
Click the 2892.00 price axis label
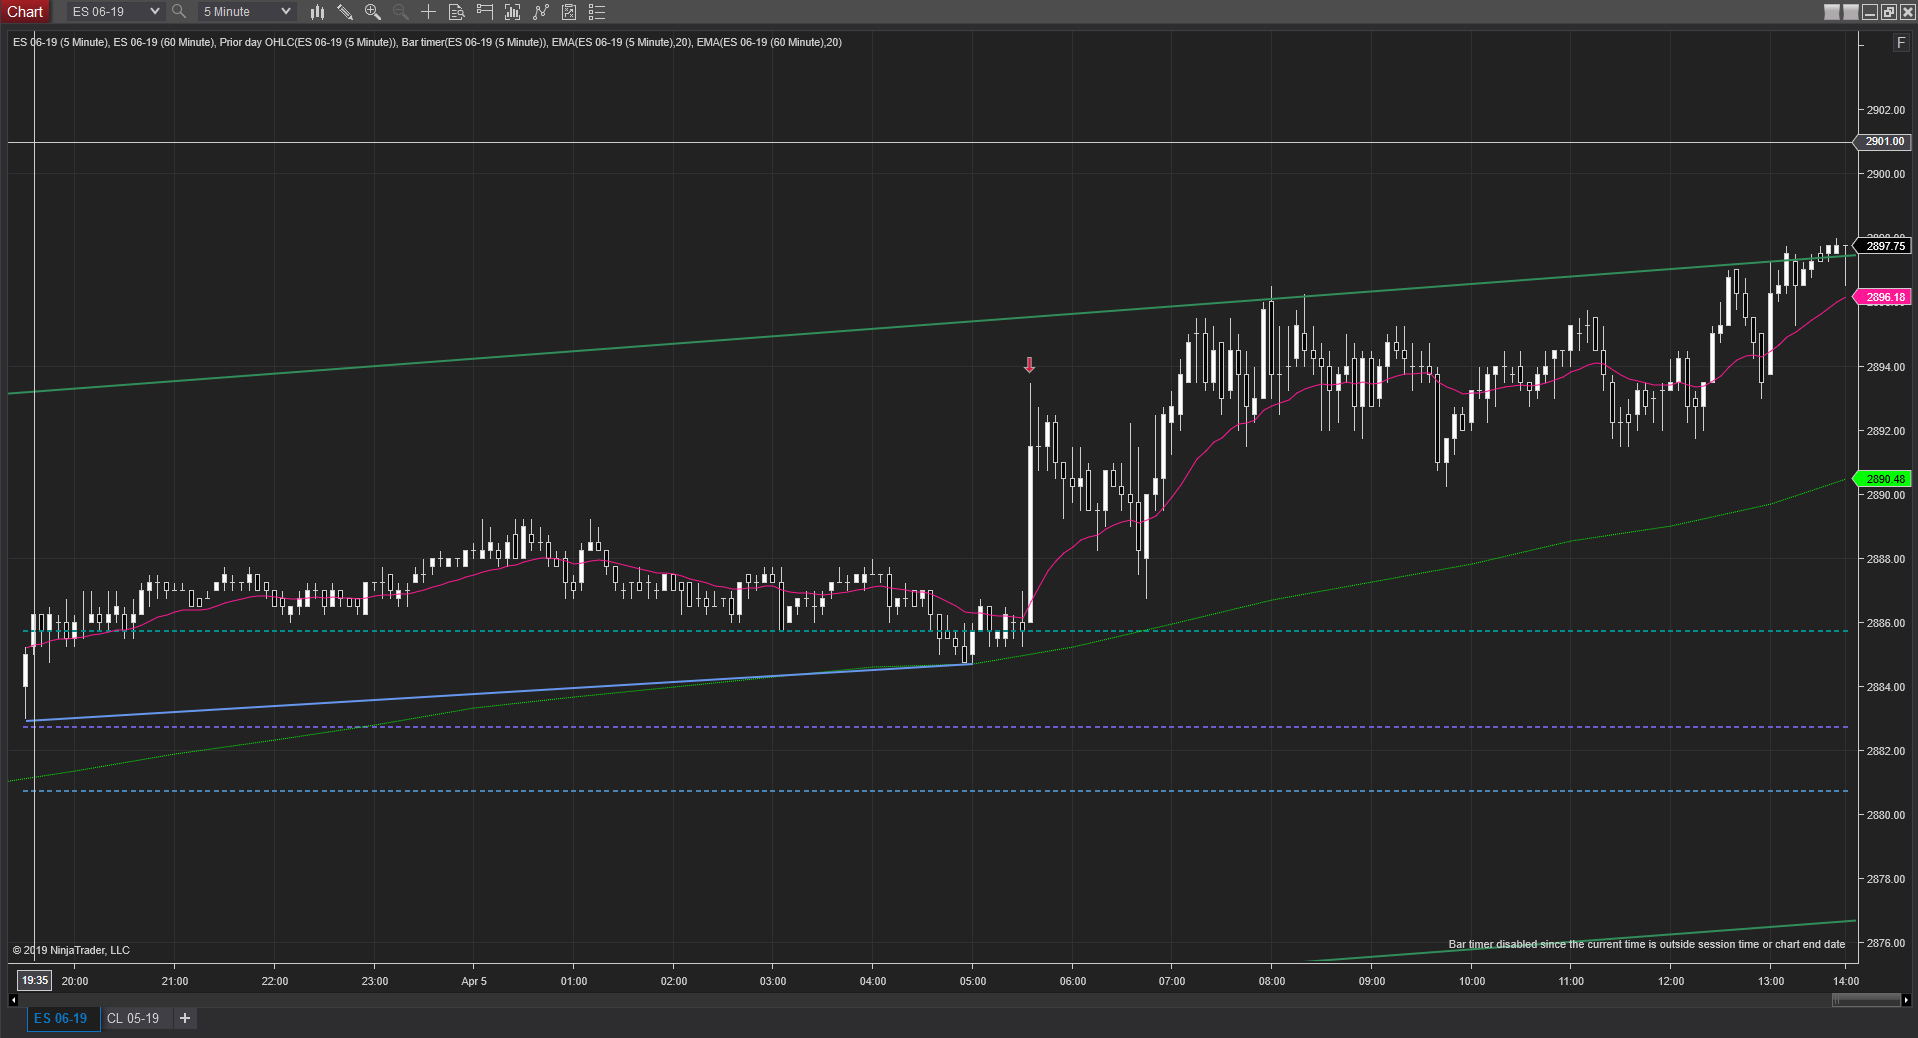pyautogui.click(x=1886, y=431)
